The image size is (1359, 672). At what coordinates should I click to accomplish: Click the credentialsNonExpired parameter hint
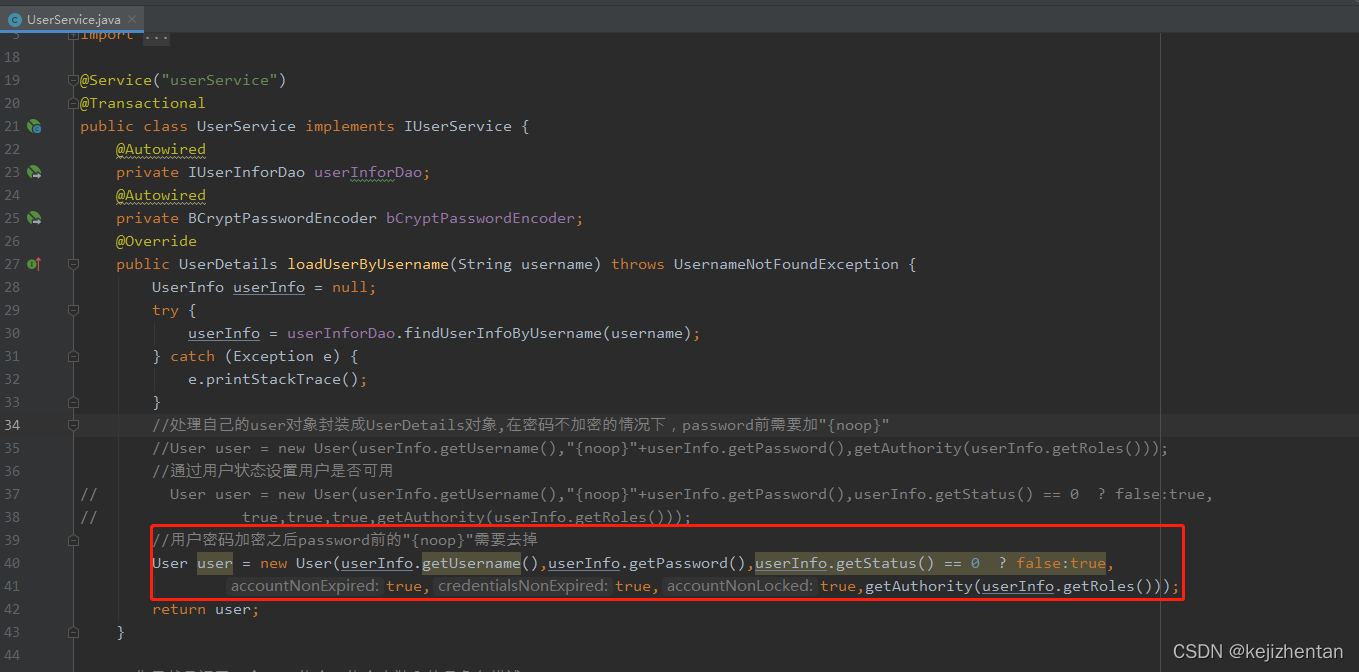point(522,586)
